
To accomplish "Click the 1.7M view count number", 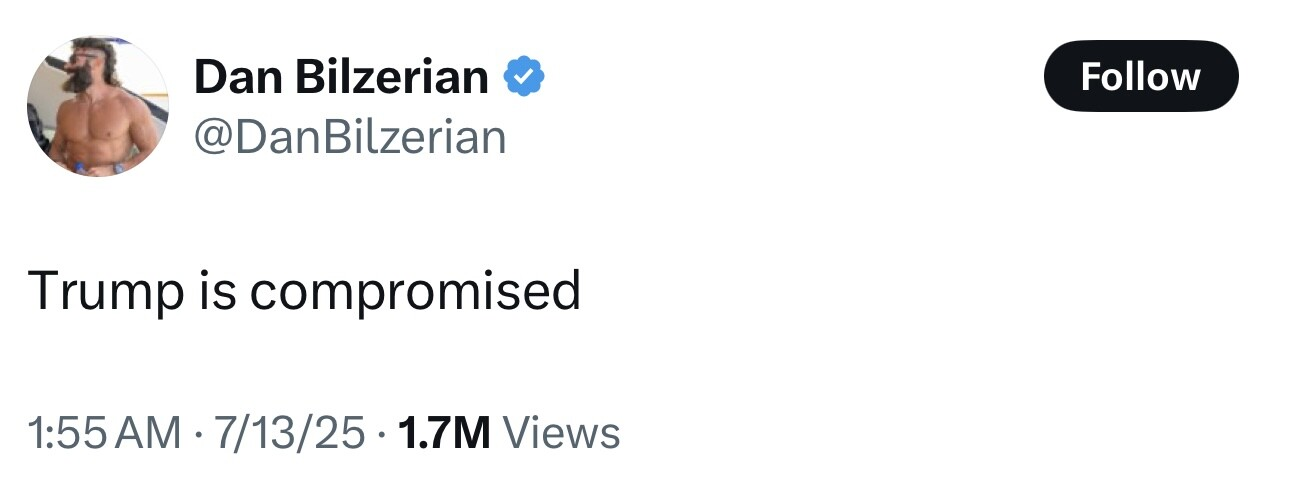I will point(443,434).
